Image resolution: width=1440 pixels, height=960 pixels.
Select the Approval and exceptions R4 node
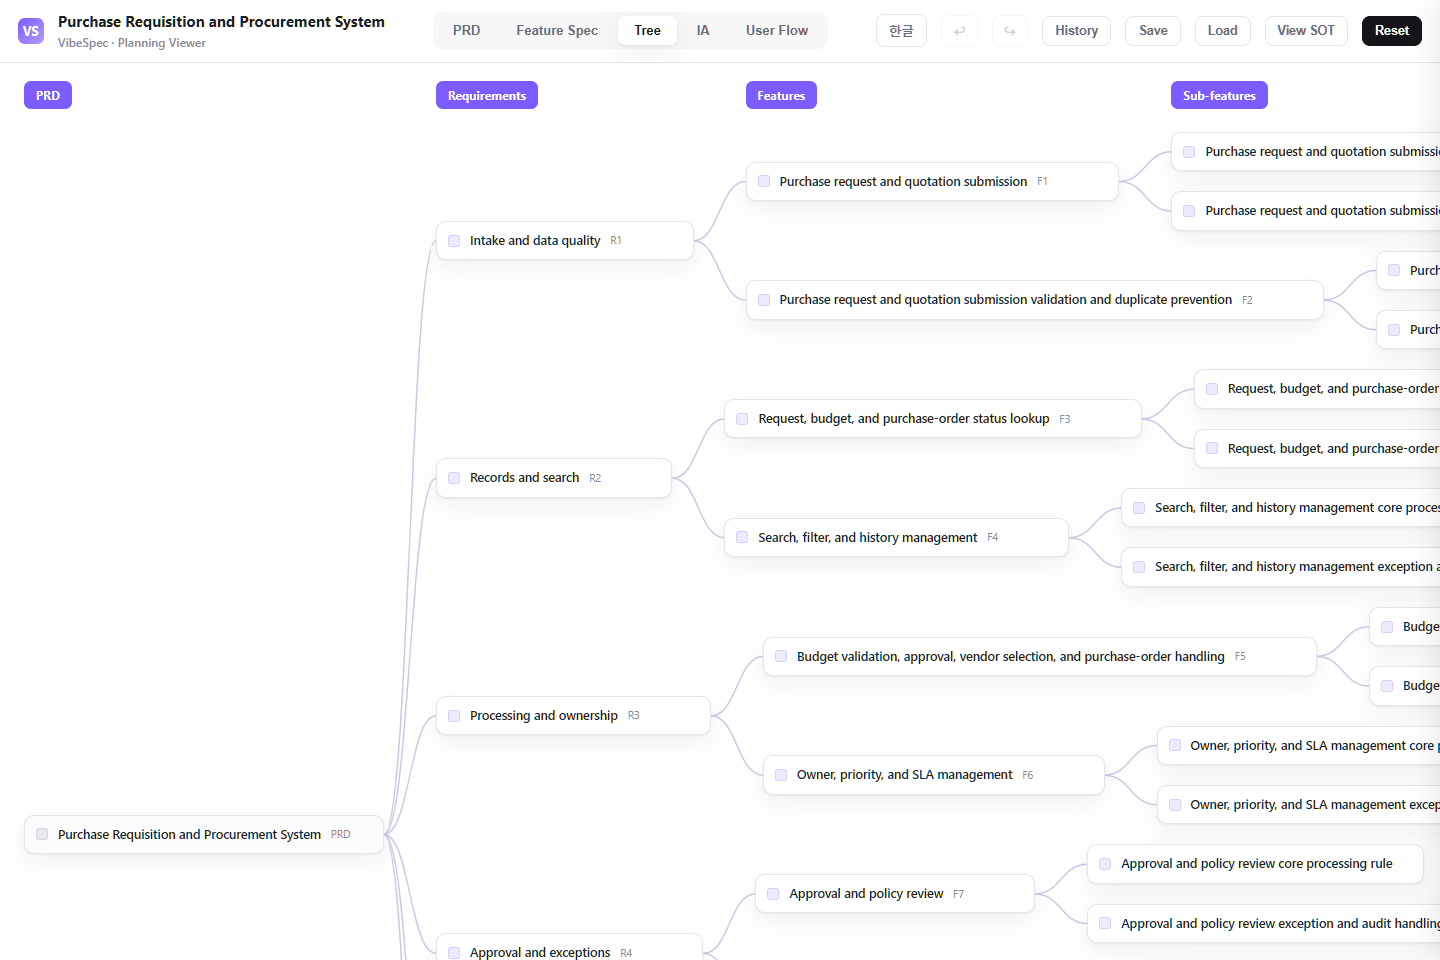tap(569, 948)
